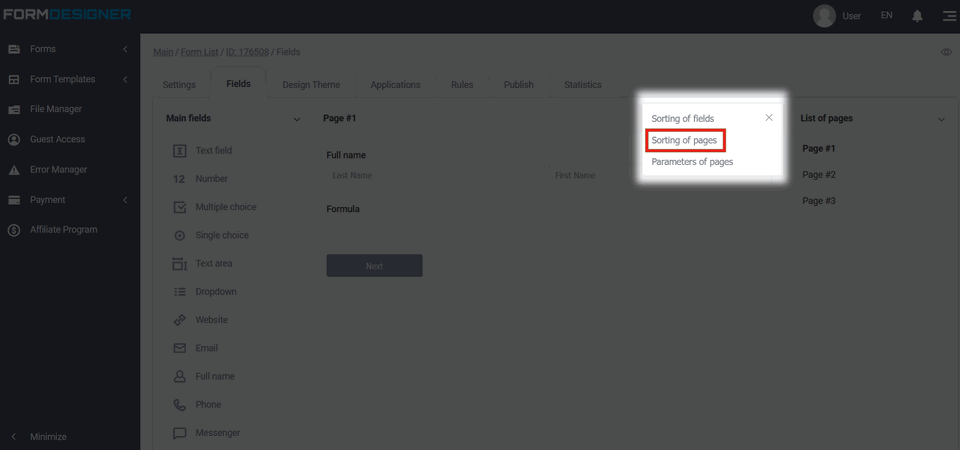This screenshot has width=960, height=450.
Task: Open the Publish tab
Action: [519, 85]
